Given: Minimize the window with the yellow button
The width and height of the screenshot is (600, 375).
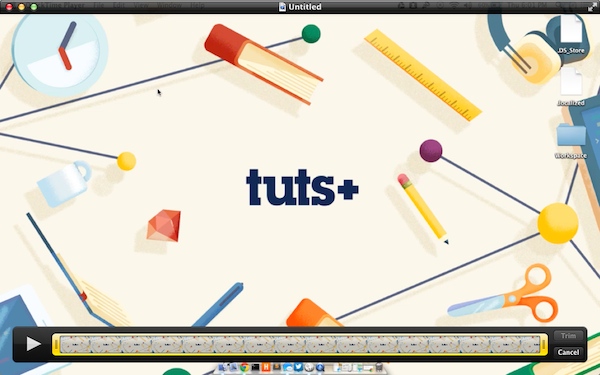Looking at the screenshot, I should click(x=21, y=7).
